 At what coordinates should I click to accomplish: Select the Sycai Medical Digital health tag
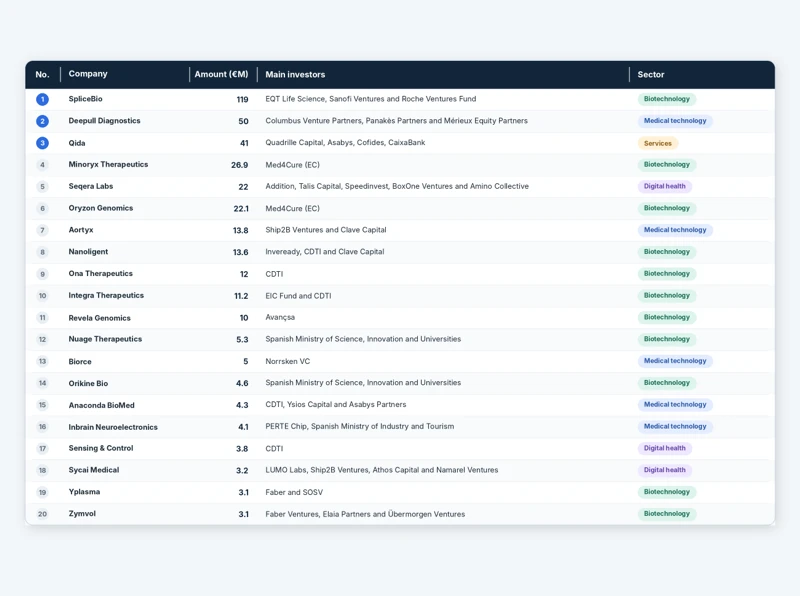point(664,470)
